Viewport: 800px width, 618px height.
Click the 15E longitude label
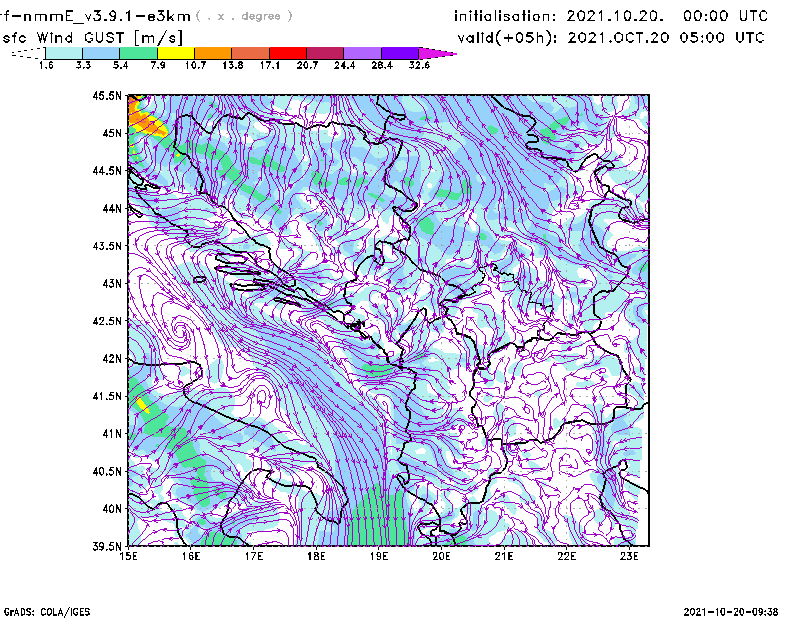[128, 556]
